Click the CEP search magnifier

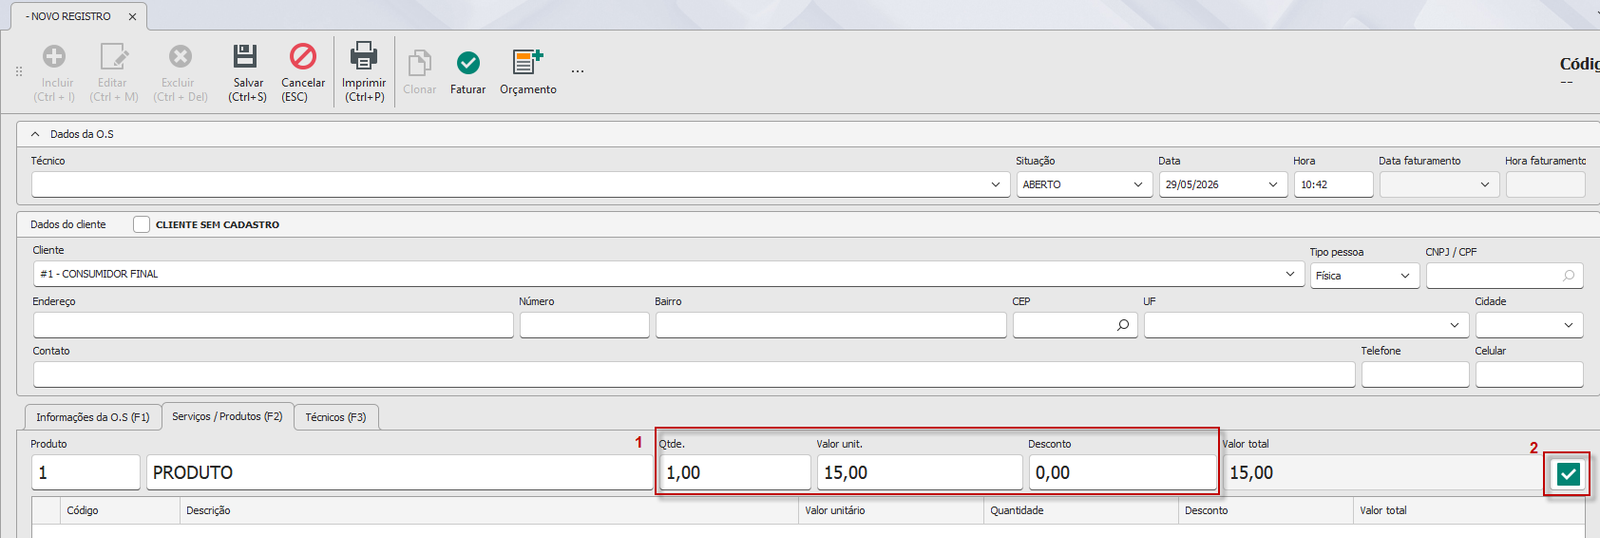(x=1123, y=325)
